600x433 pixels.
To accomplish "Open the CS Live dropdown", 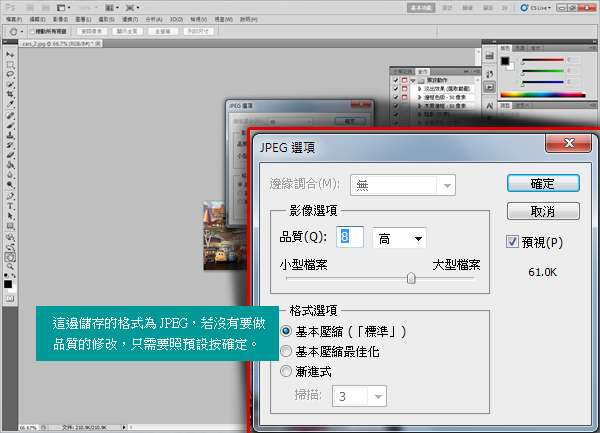I will 536,8.
